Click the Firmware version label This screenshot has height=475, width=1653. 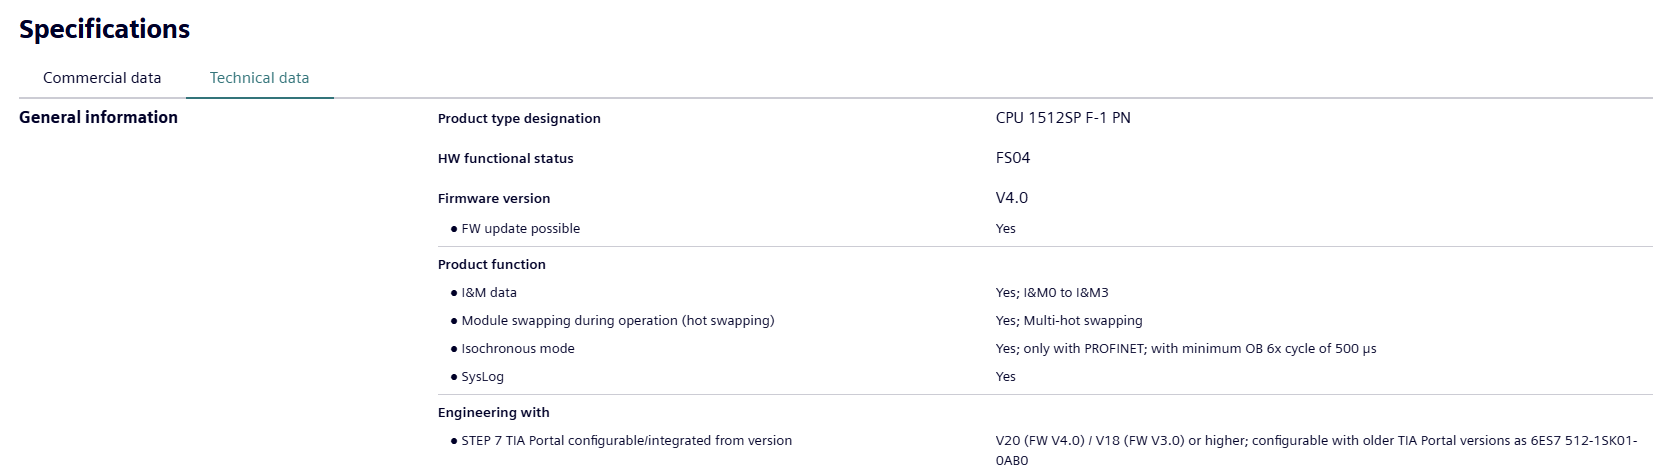click(x=494, y=198)
